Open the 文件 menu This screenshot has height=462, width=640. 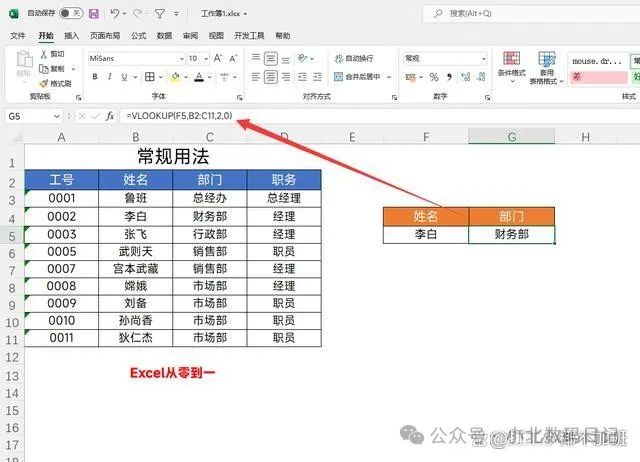[x=18, y=36]
